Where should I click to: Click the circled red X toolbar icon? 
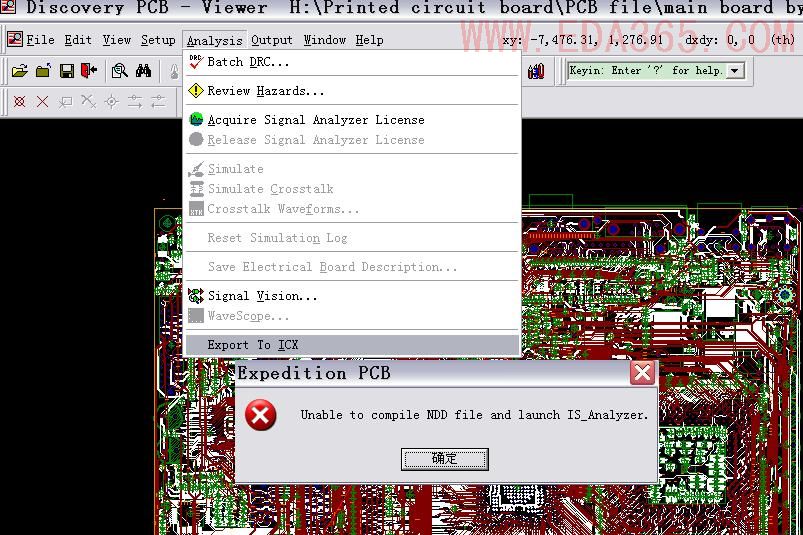pos(19,101)
